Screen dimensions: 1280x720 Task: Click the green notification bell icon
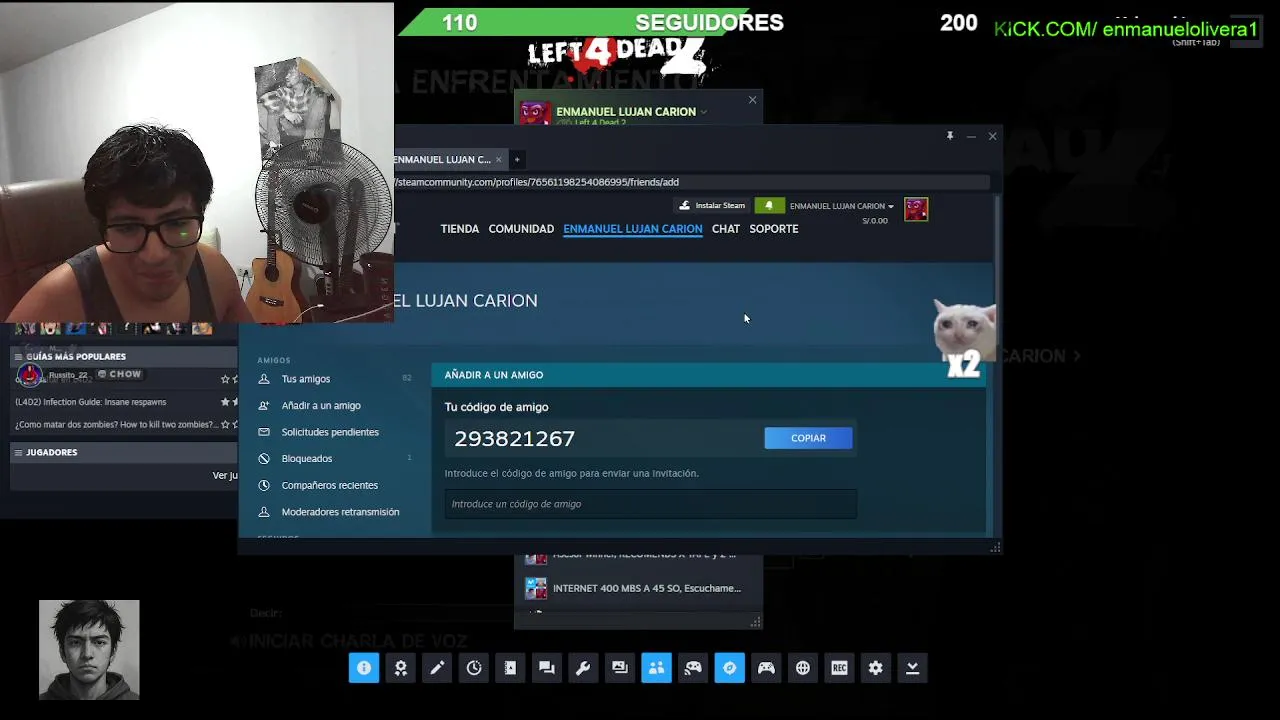769,206
